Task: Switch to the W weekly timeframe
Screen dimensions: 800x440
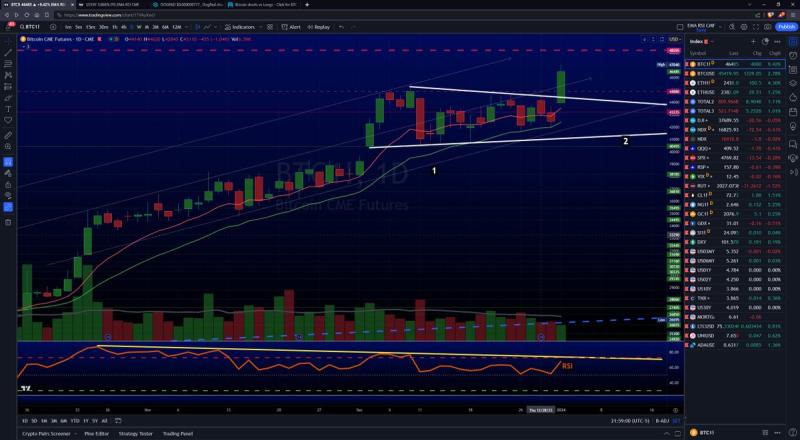Action: click(x=139, y=27)
